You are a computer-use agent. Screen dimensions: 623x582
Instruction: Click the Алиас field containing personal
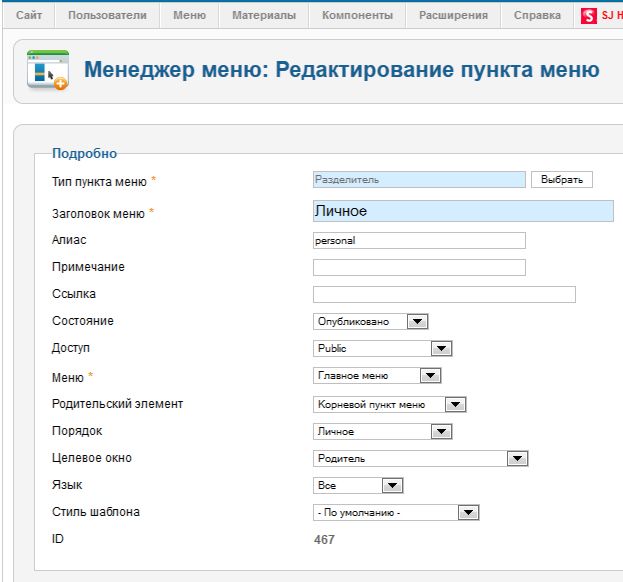pos(419,240)
